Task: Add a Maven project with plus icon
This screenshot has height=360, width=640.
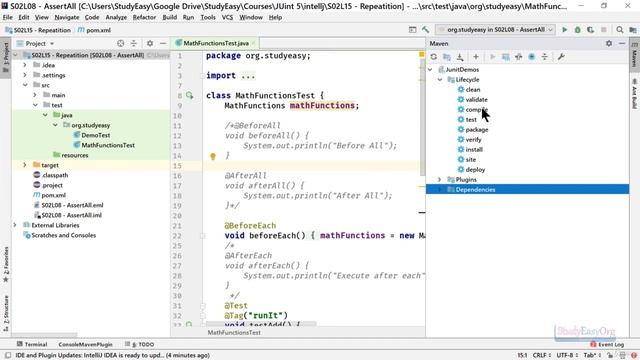Action: click(x=476, y=57)
